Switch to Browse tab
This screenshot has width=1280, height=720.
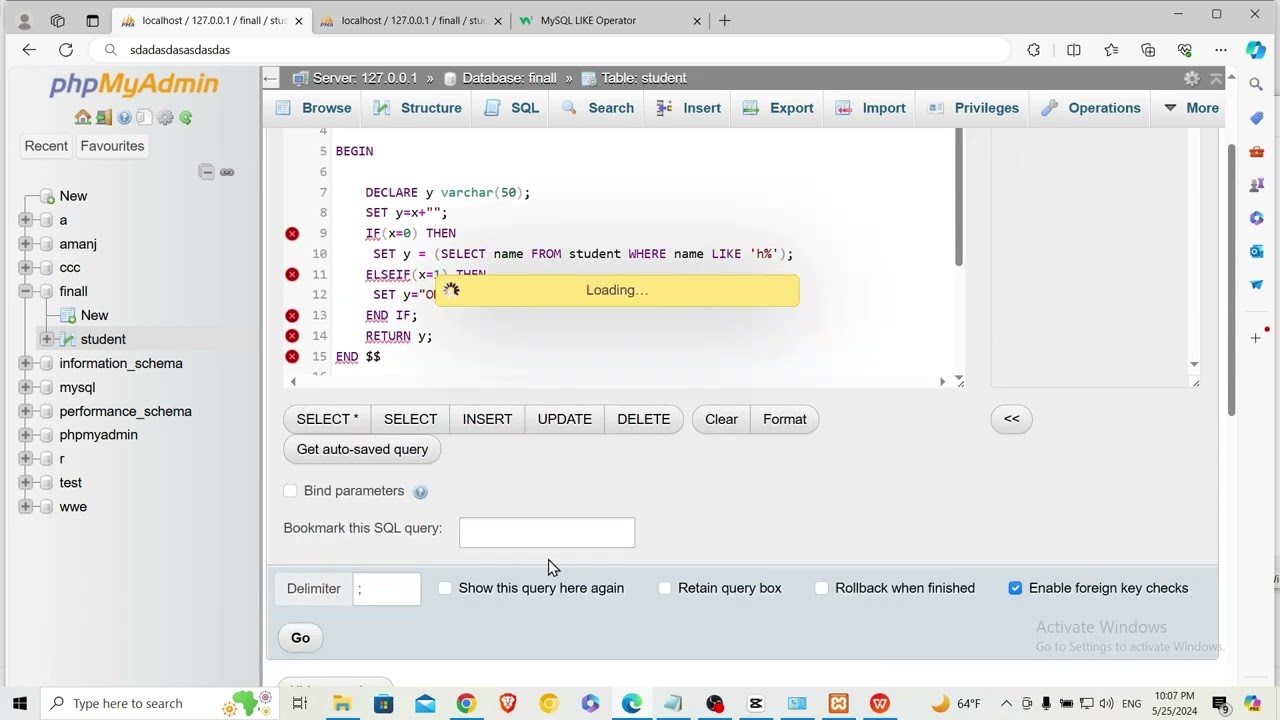[x=314, y=108]
